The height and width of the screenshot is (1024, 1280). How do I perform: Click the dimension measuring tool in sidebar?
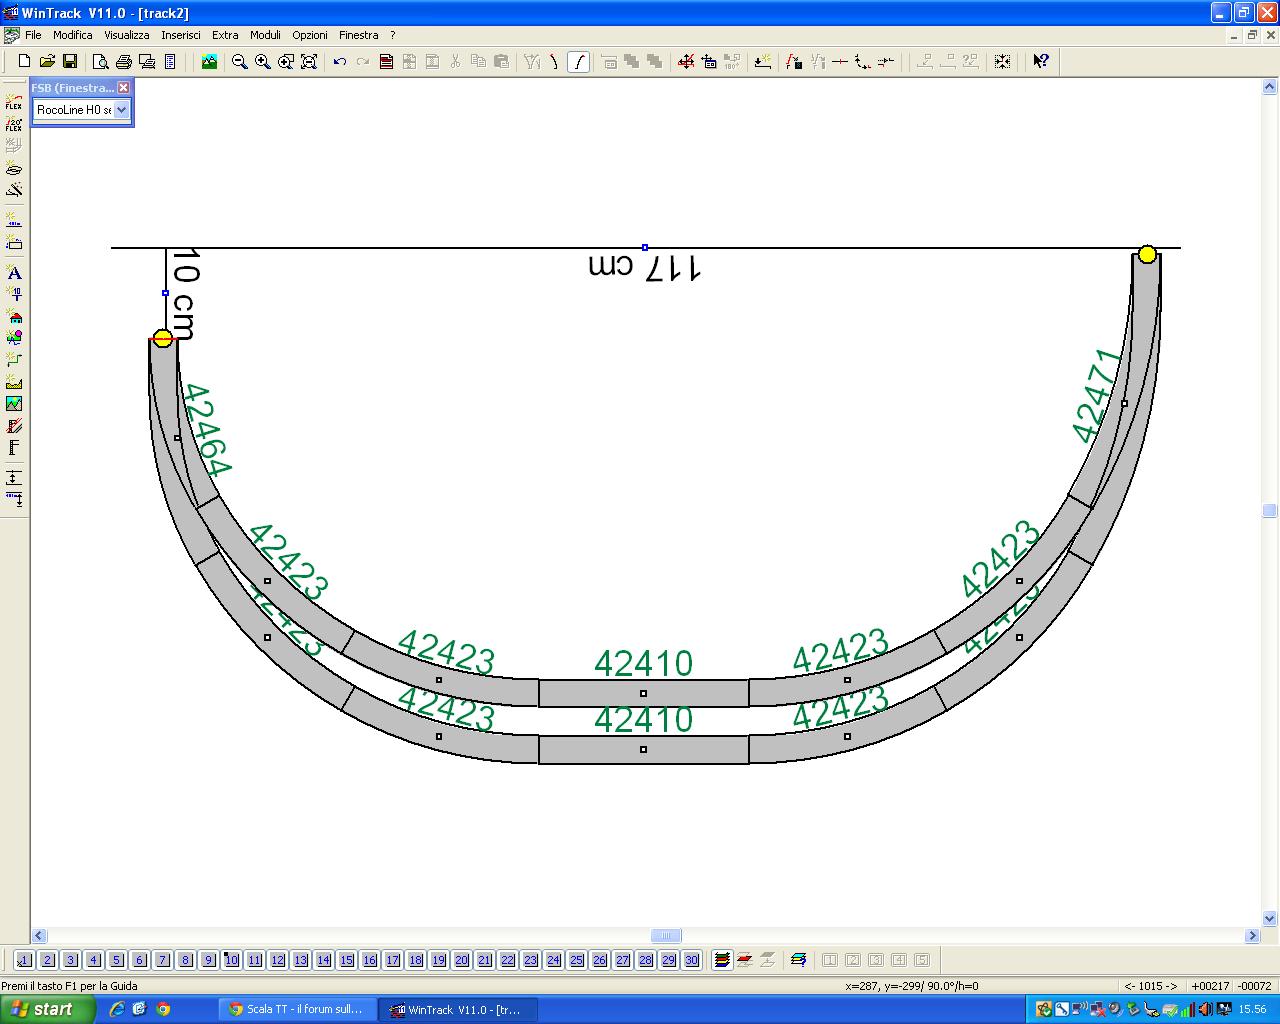click(x=14, y=478)
